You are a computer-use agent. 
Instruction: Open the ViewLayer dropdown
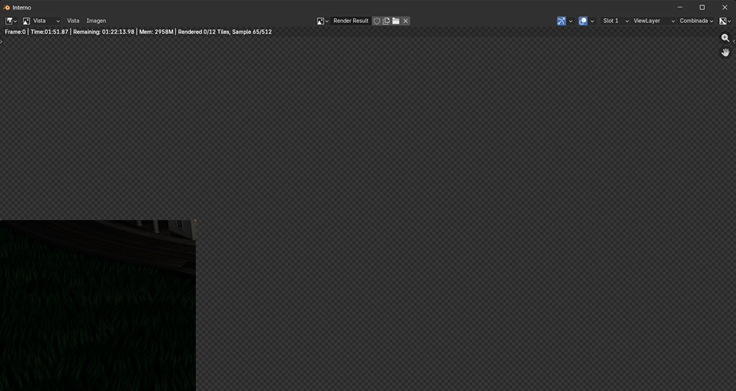pos(653,21)
